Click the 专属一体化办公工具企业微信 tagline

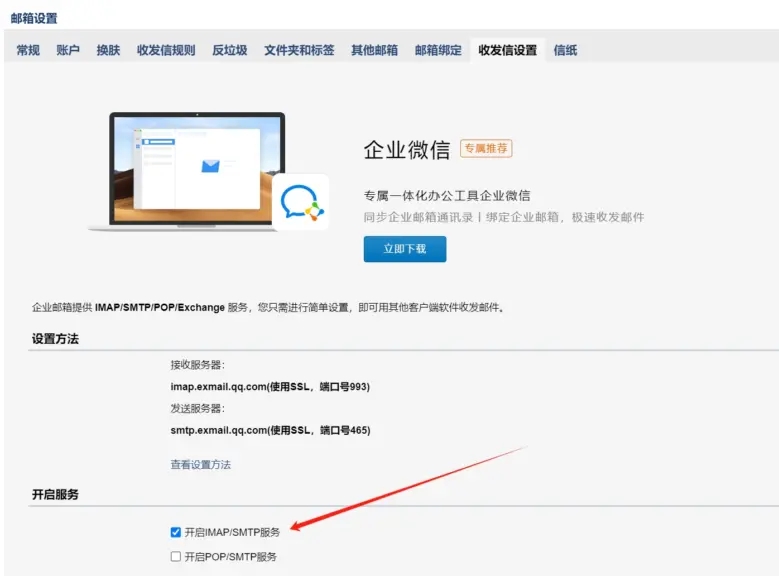447,195
